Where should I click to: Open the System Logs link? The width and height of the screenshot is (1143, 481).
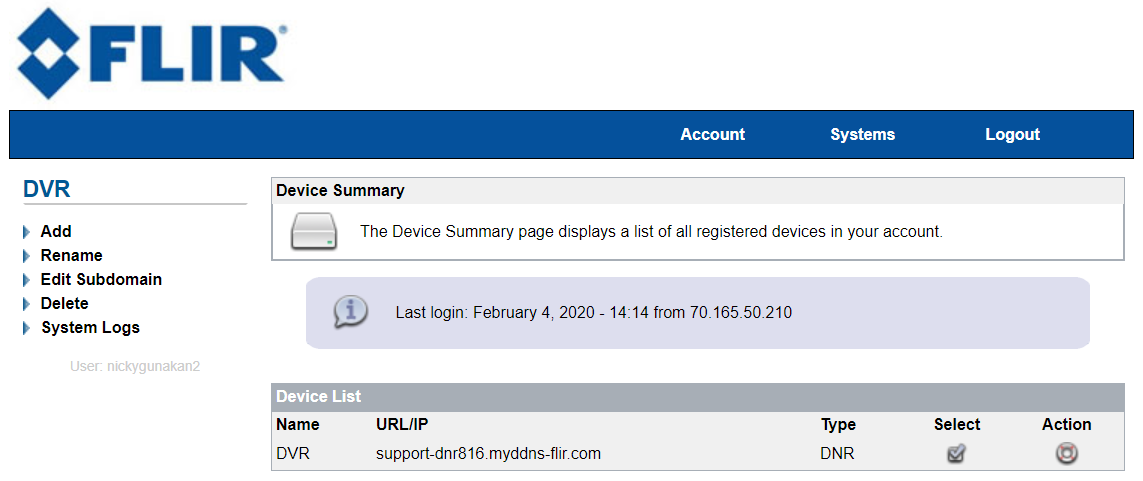pyautogui.click(x=90, y=328)
